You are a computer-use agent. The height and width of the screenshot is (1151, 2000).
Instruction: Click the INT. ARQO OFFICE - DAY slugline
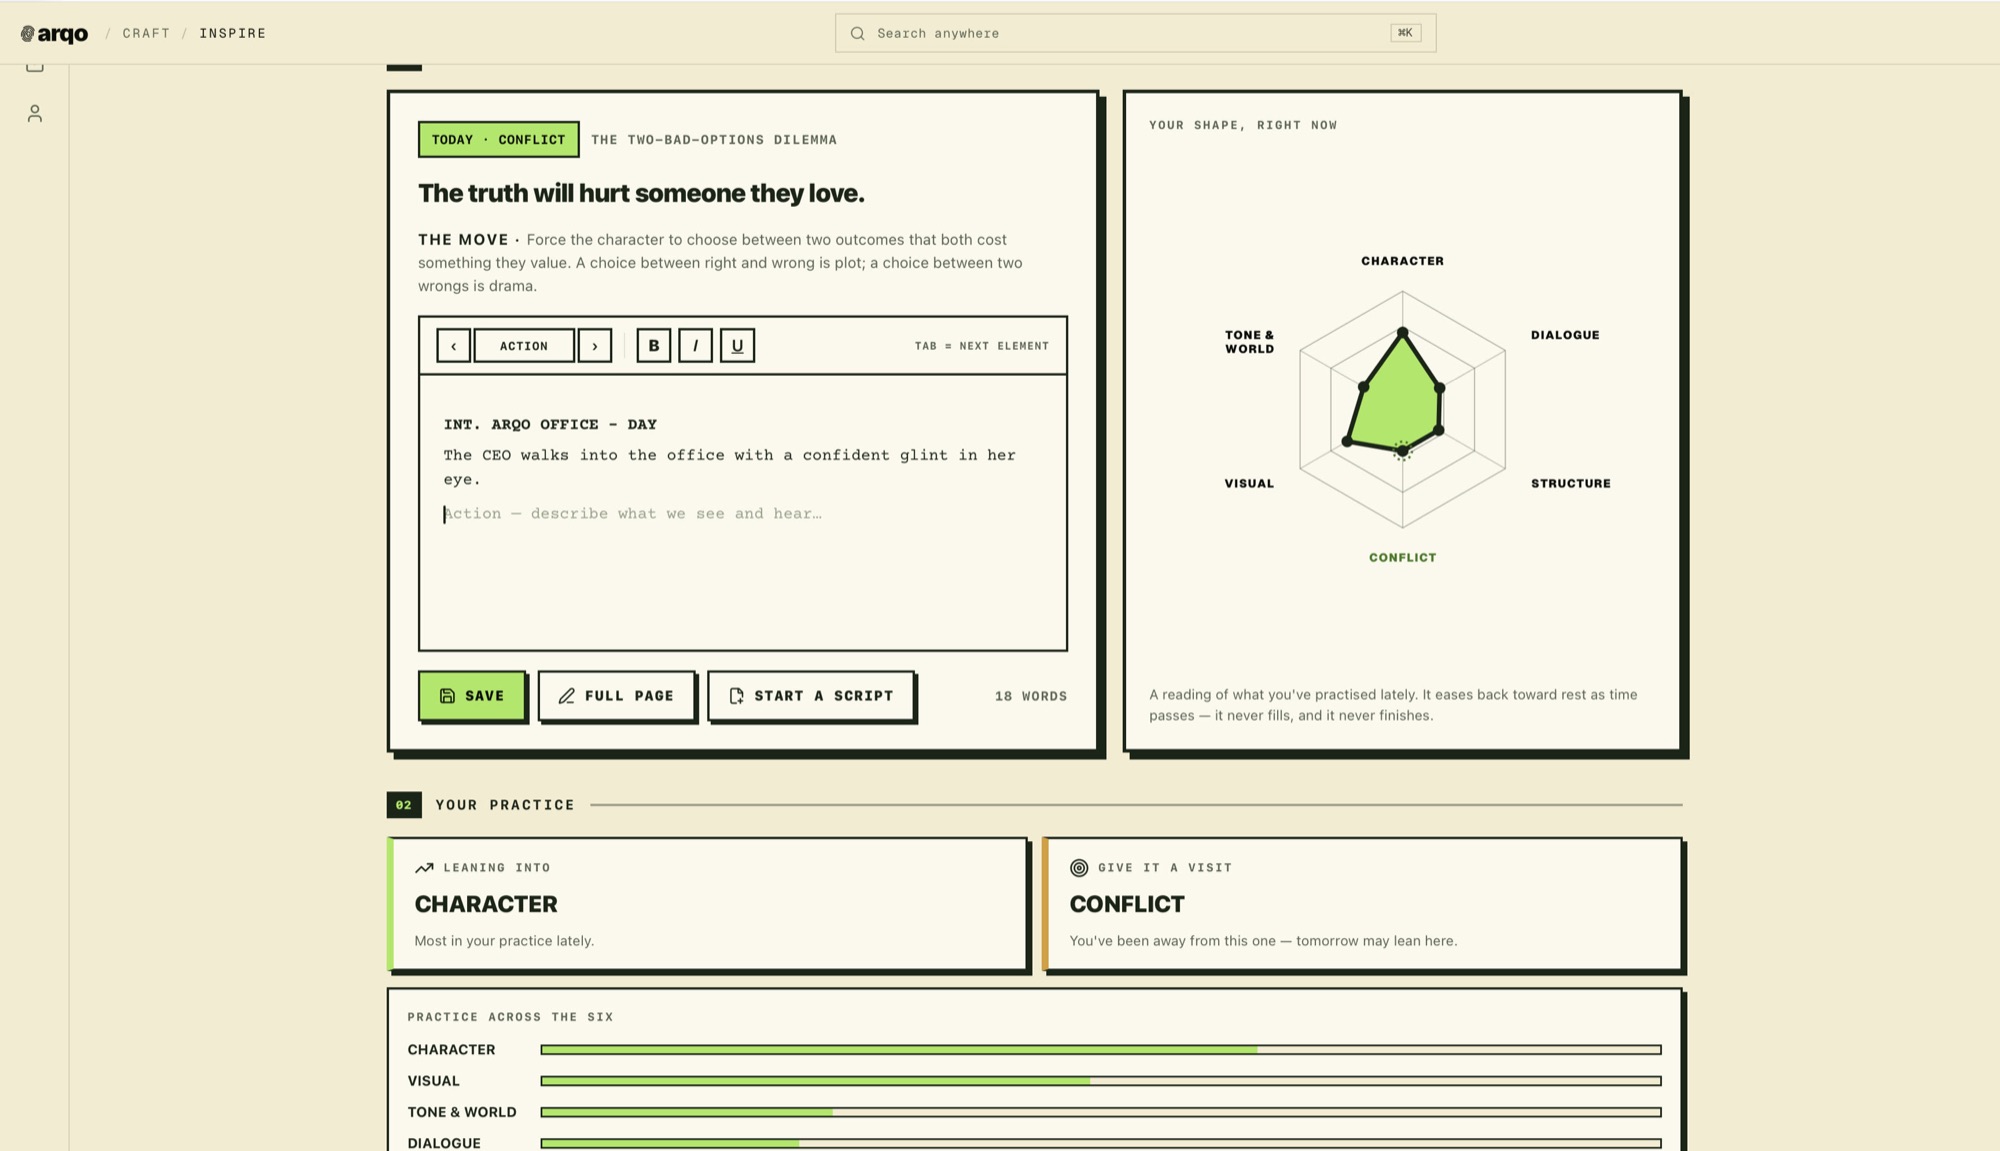pyautogui.click(x=550, y=425)
